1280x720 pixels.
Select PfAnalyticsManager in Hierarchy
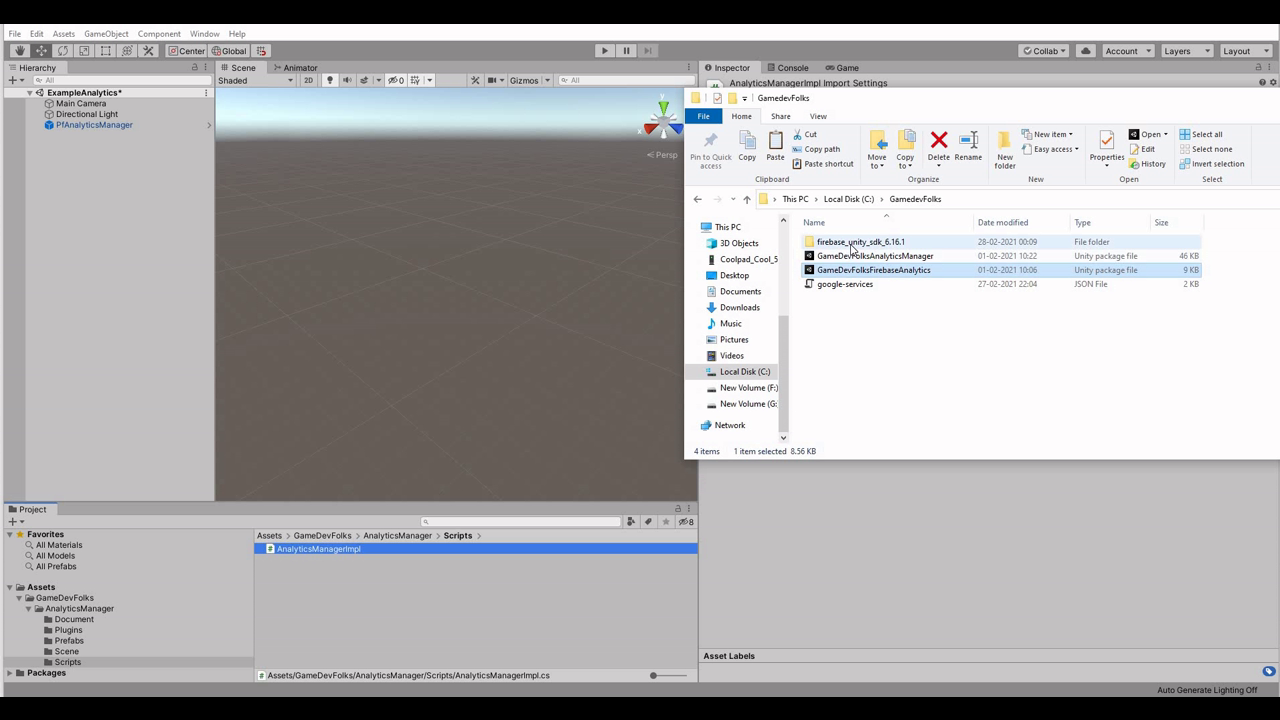click(x=94, y=125)
